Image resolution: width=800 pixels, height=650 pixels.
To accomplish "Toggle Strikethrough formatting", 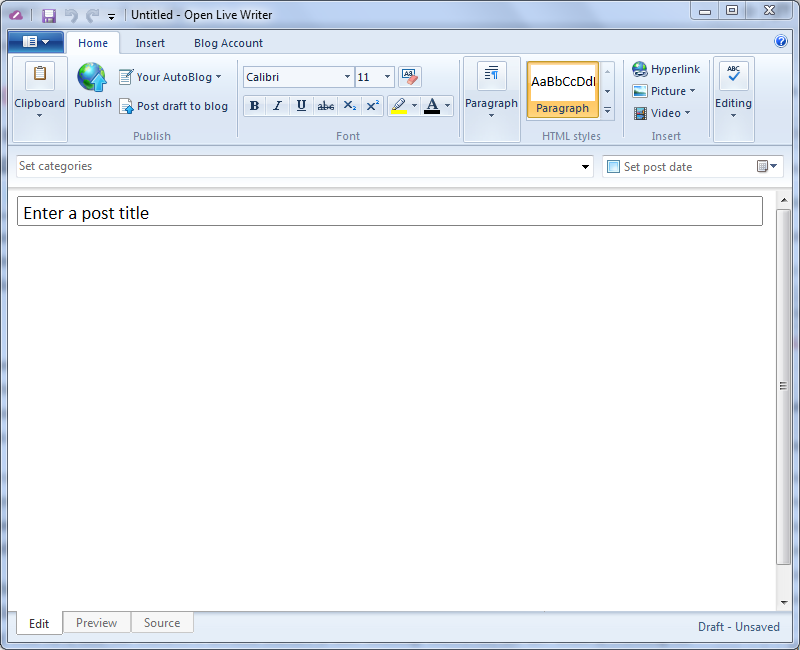I will coord(326,106).
